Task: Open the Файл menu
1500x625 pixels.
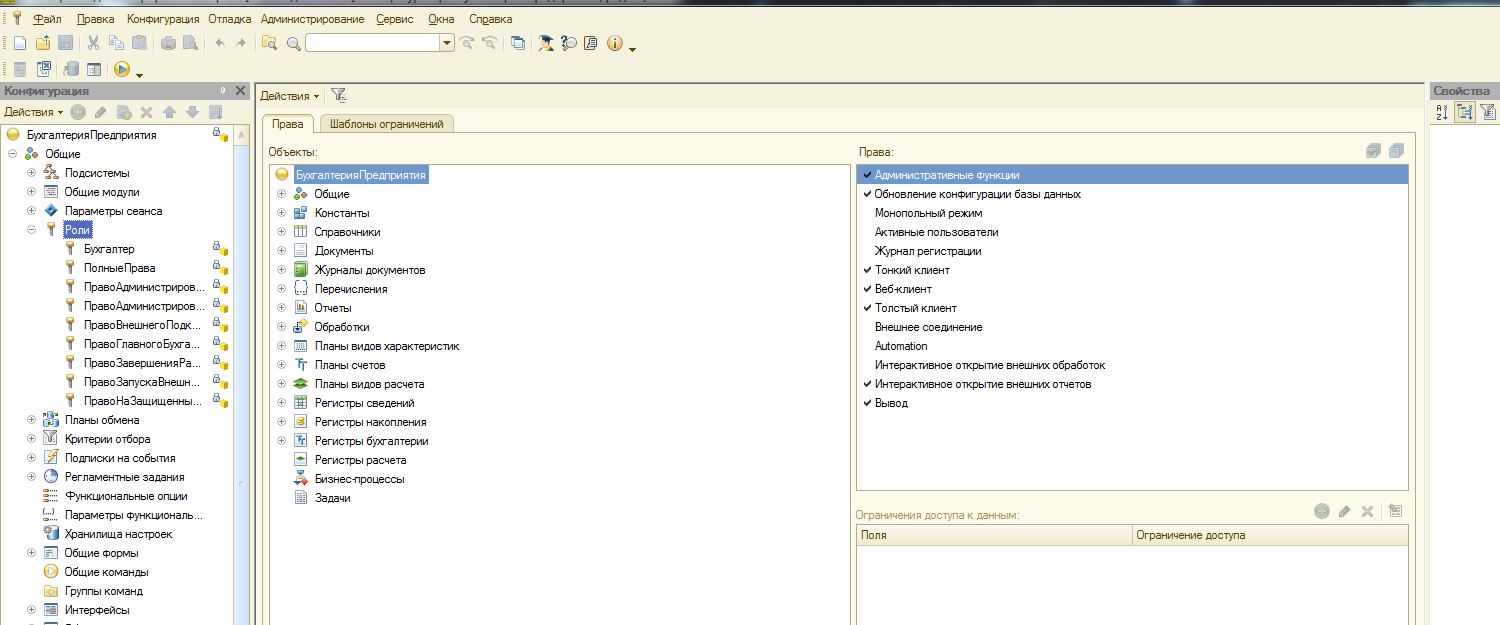Action: [47, 19]
